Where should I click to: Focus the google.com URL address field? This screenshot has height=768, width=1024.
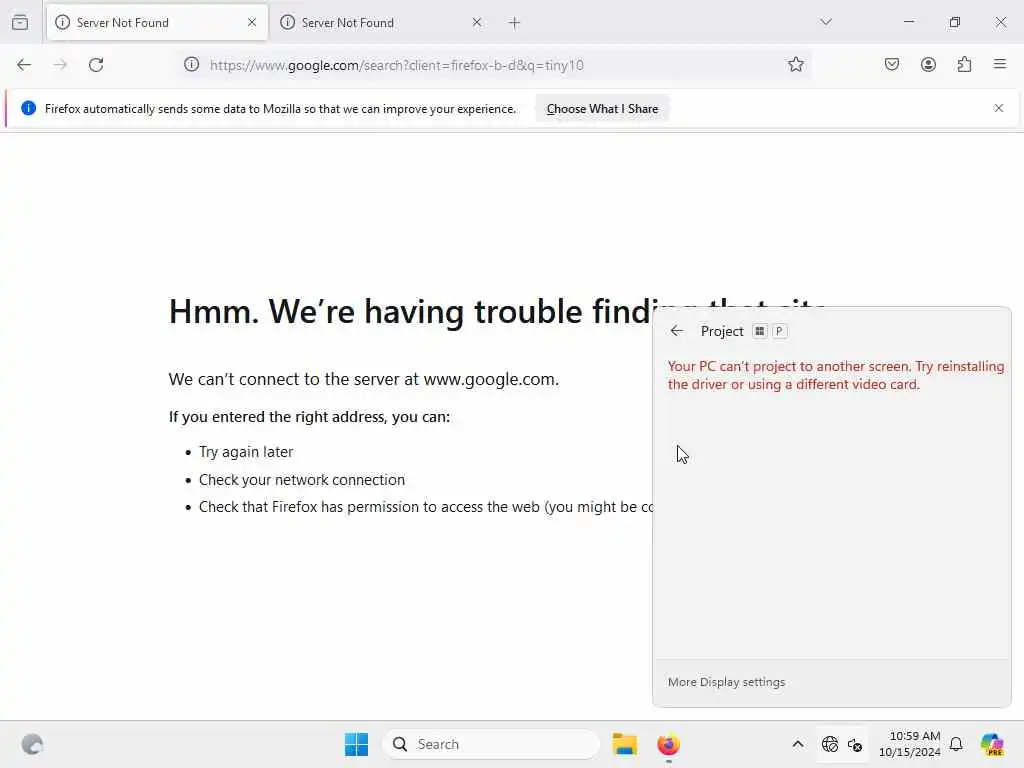click(493, 65)
